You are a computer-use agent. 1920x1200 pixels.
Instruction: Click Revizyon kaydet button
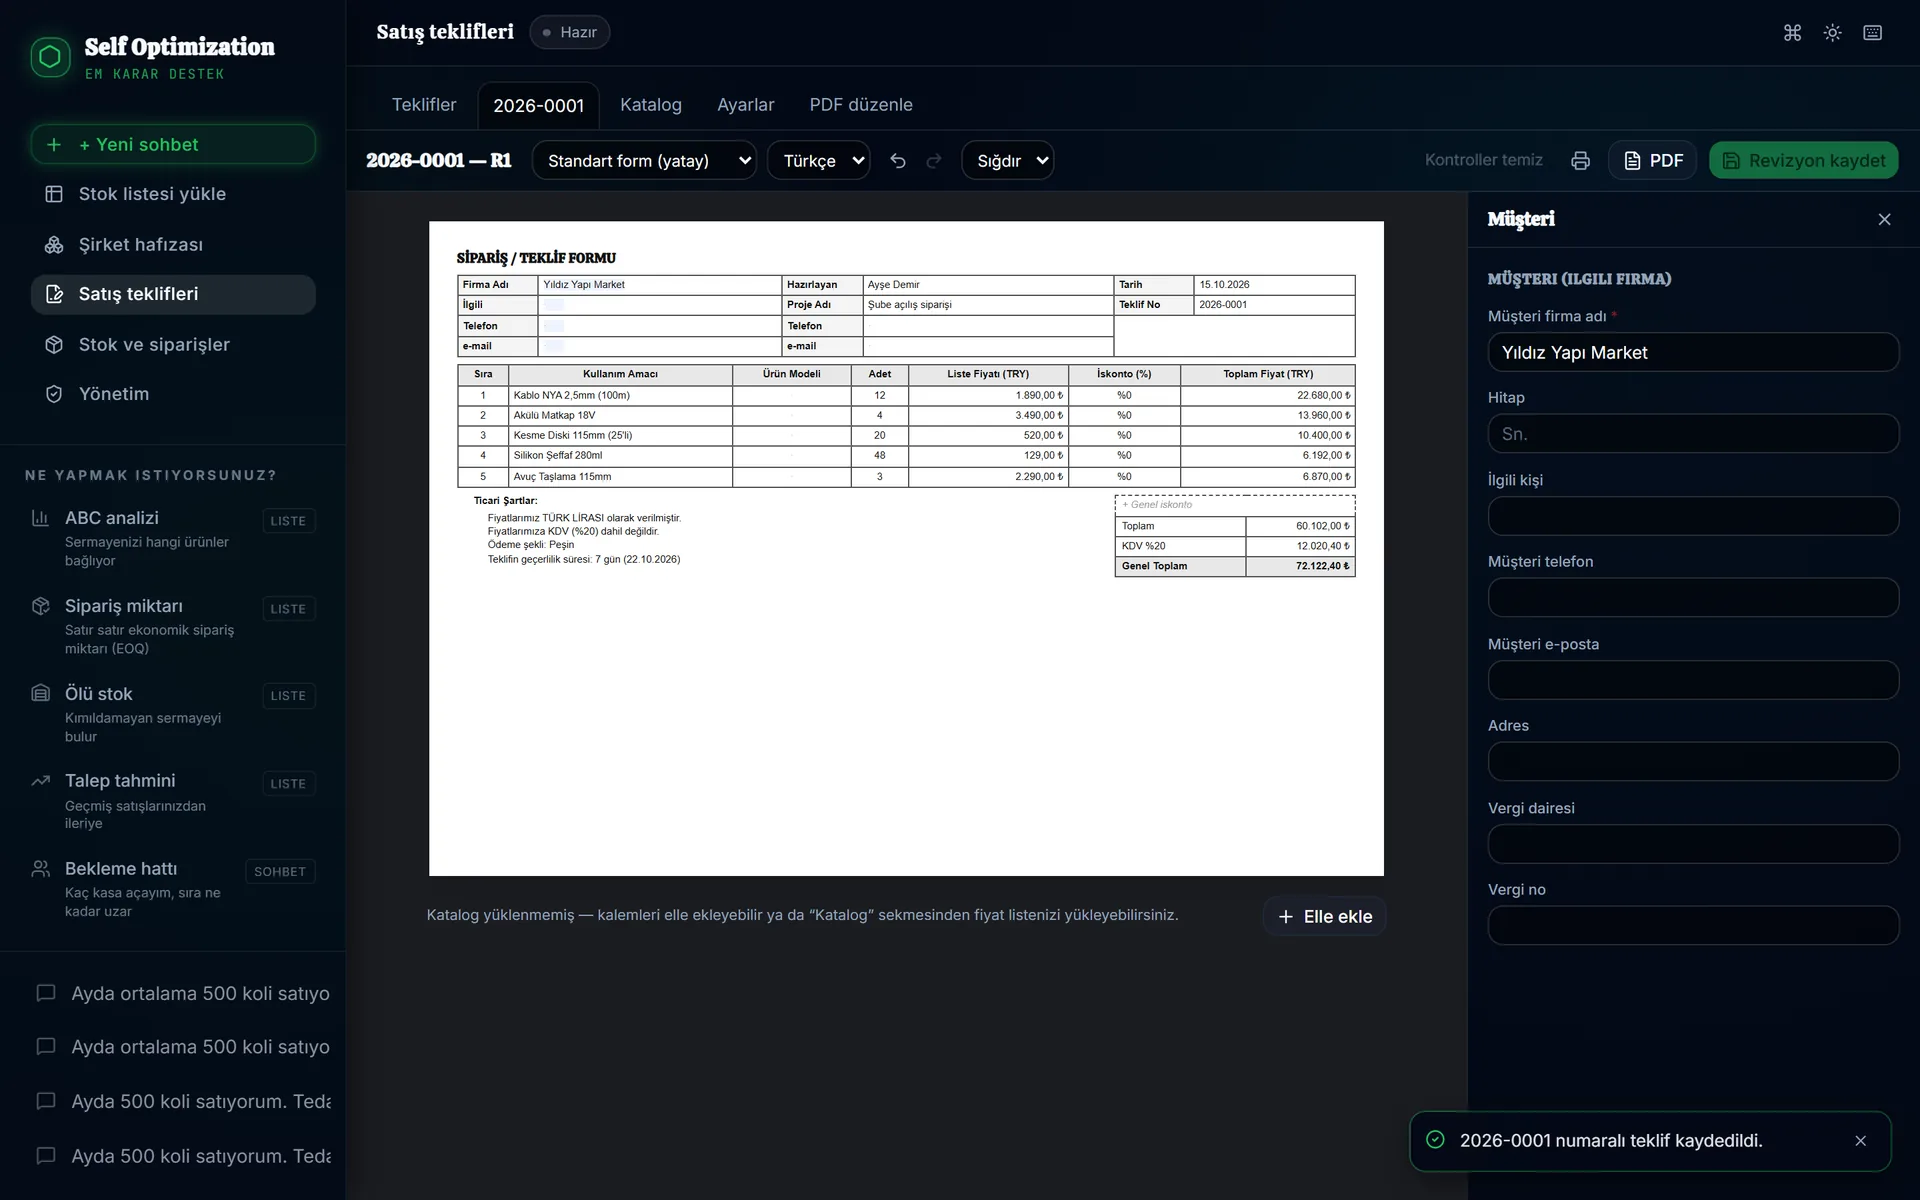point(1803,161)
